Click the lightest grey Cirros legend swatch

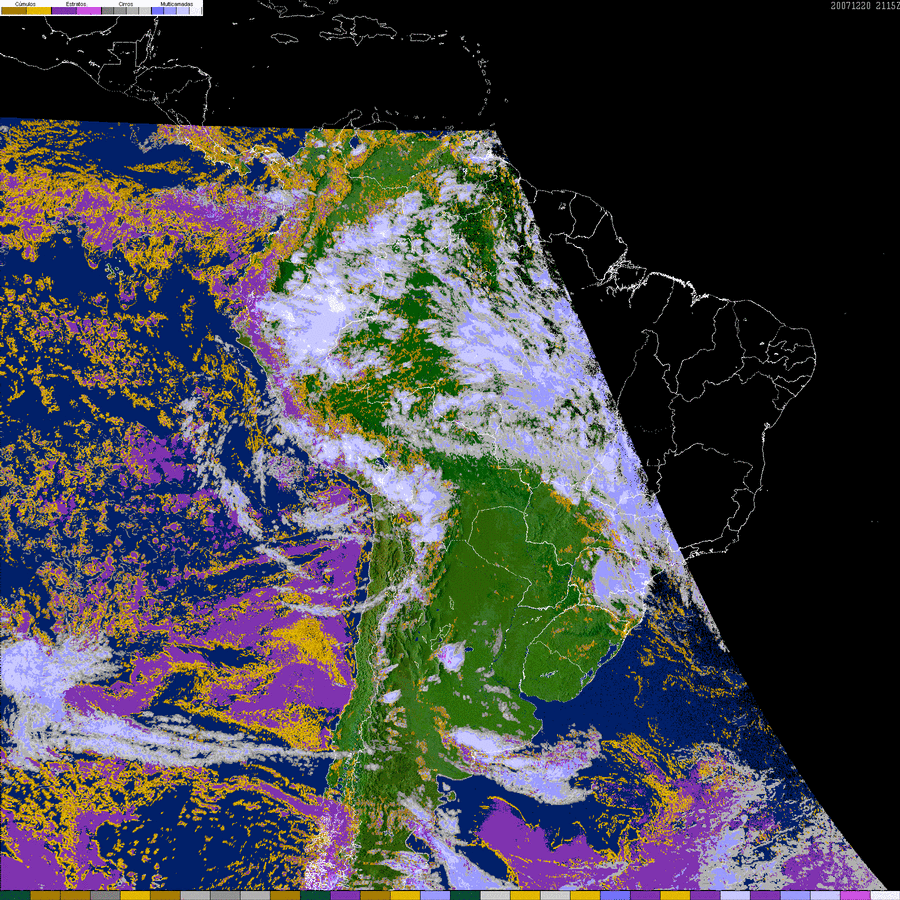tap(145, 10)
